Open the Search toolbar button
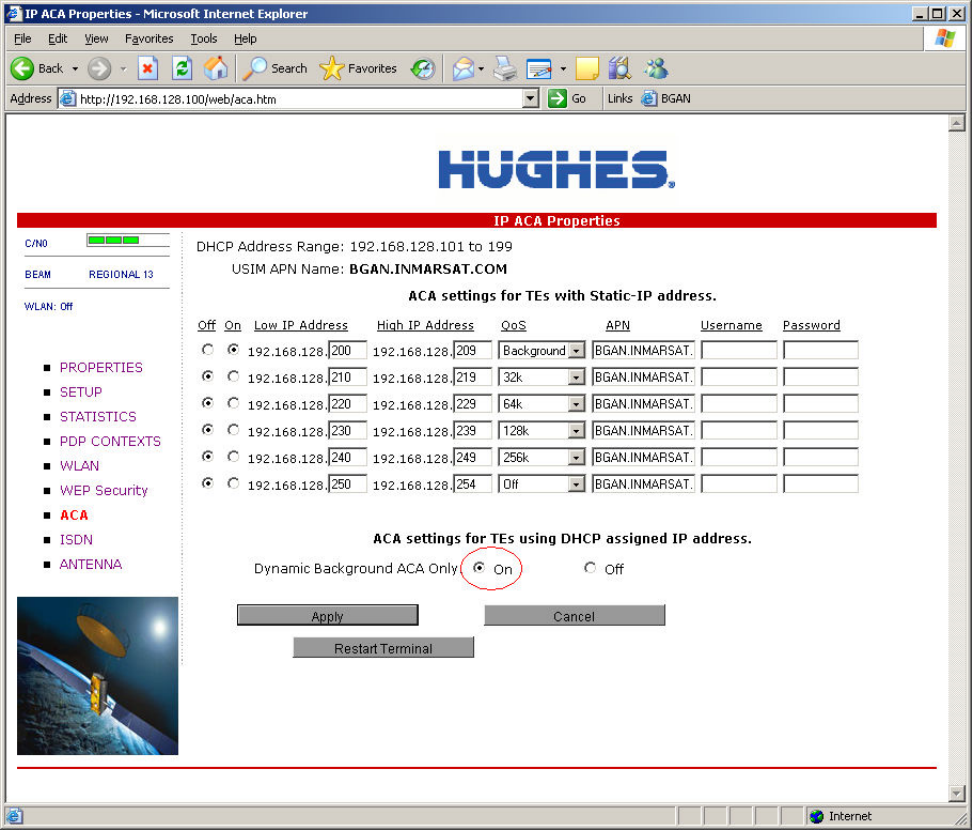 tap(275, 68)
